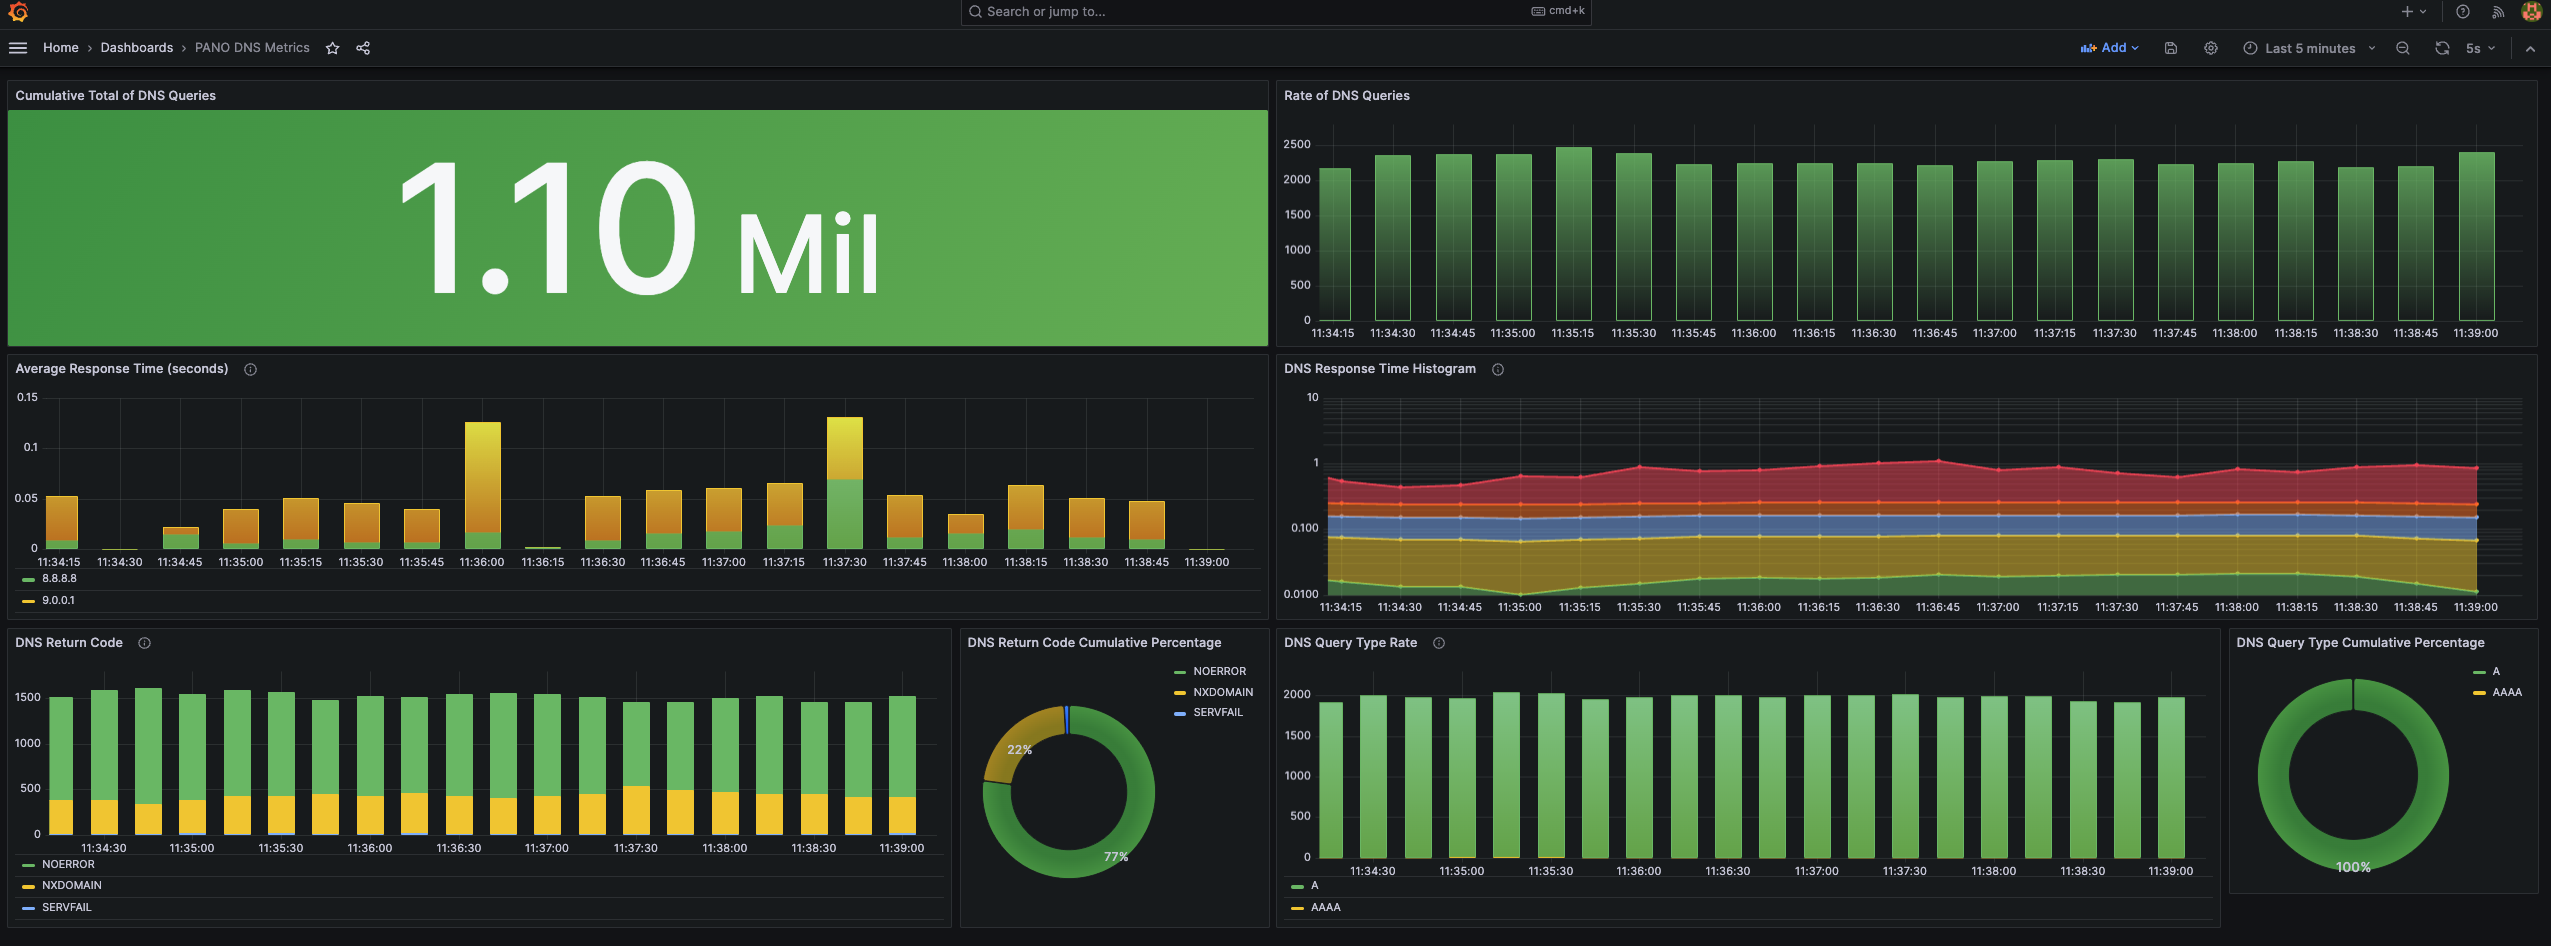Open the help question mark icon
This screenshot has height=946, width=2551.
(2463, 12)
